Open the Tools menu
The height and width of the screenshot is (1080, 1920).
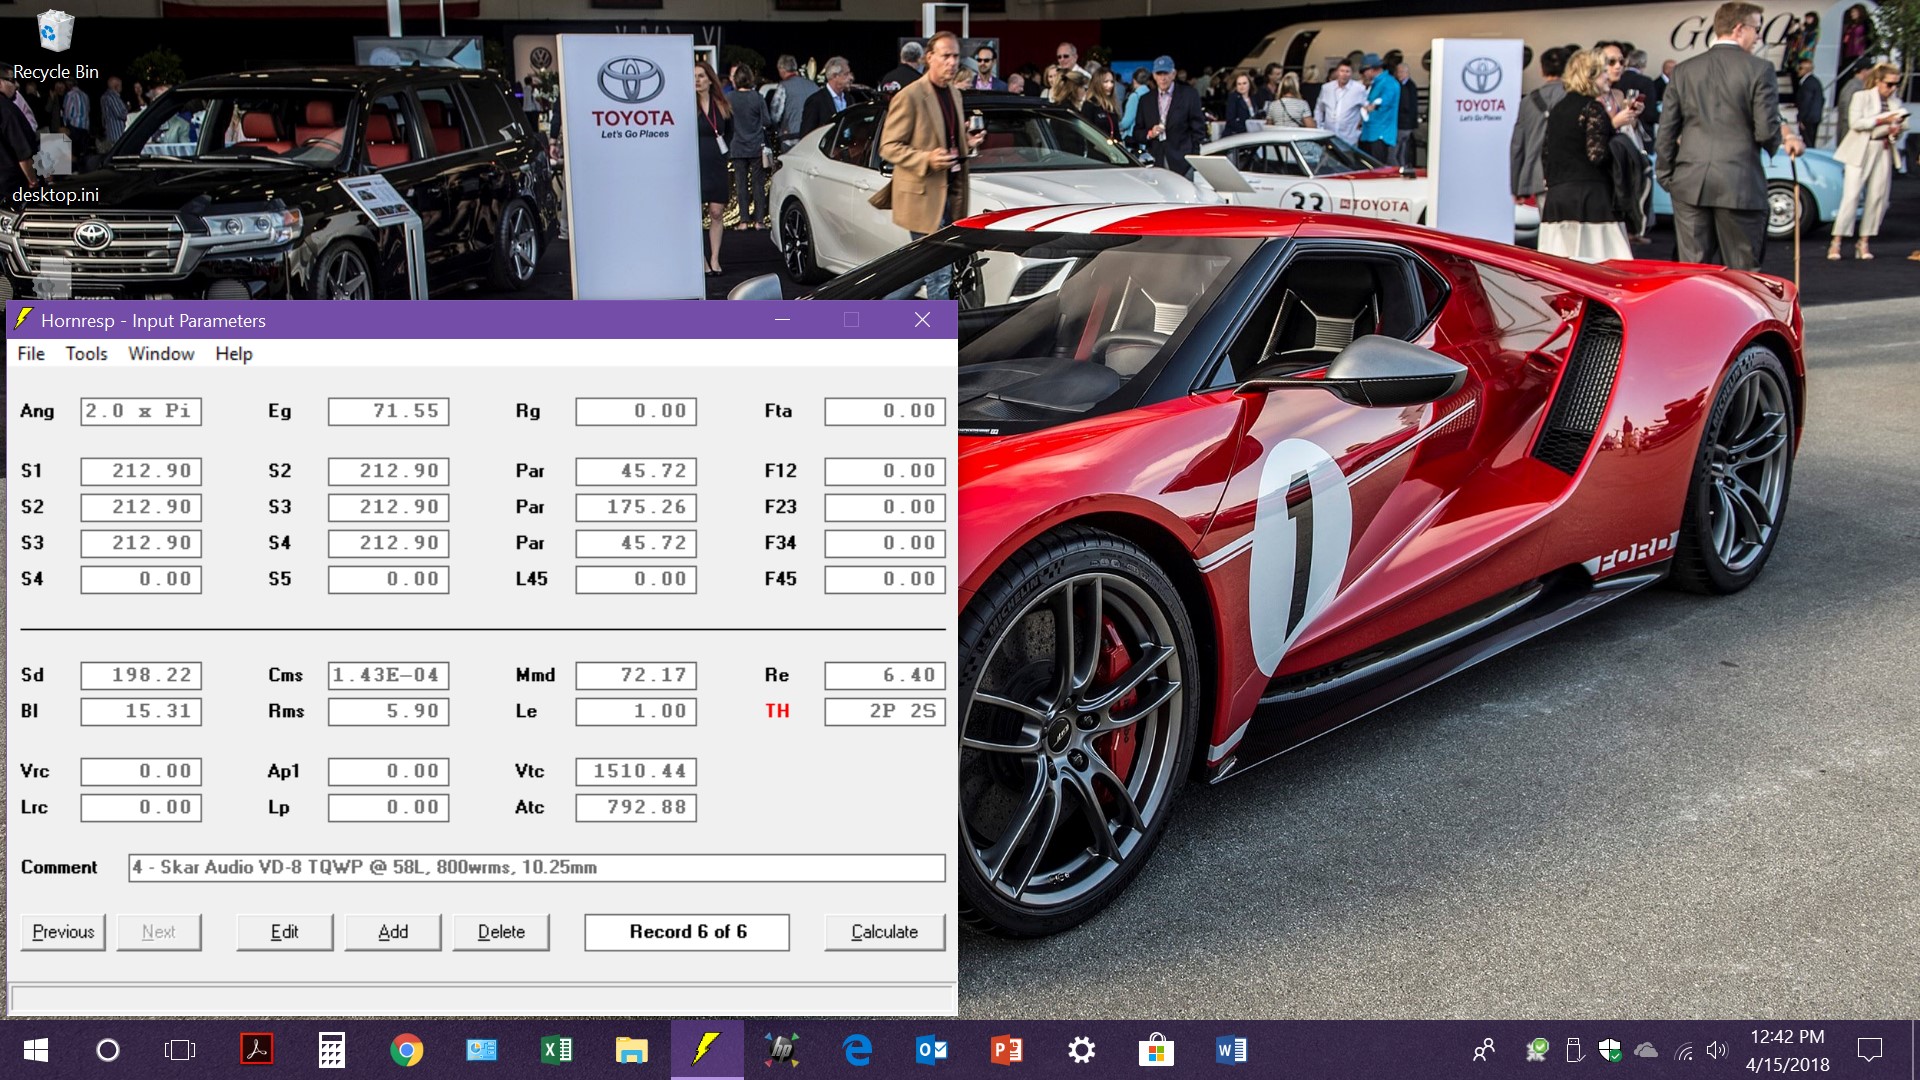click(86, 354)
